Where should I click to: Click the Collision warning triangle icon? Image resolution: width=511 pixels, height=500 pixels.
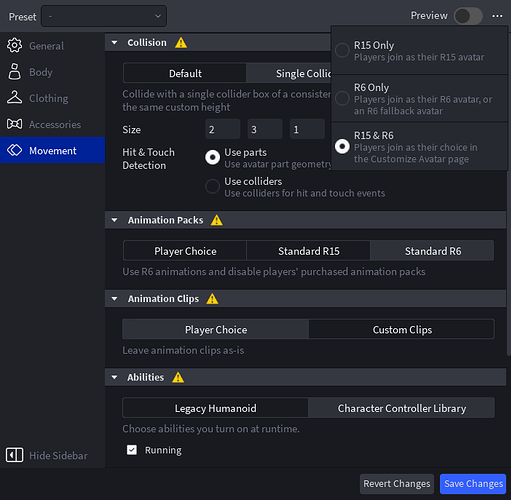pyautogui.click(x=181, y=43)
